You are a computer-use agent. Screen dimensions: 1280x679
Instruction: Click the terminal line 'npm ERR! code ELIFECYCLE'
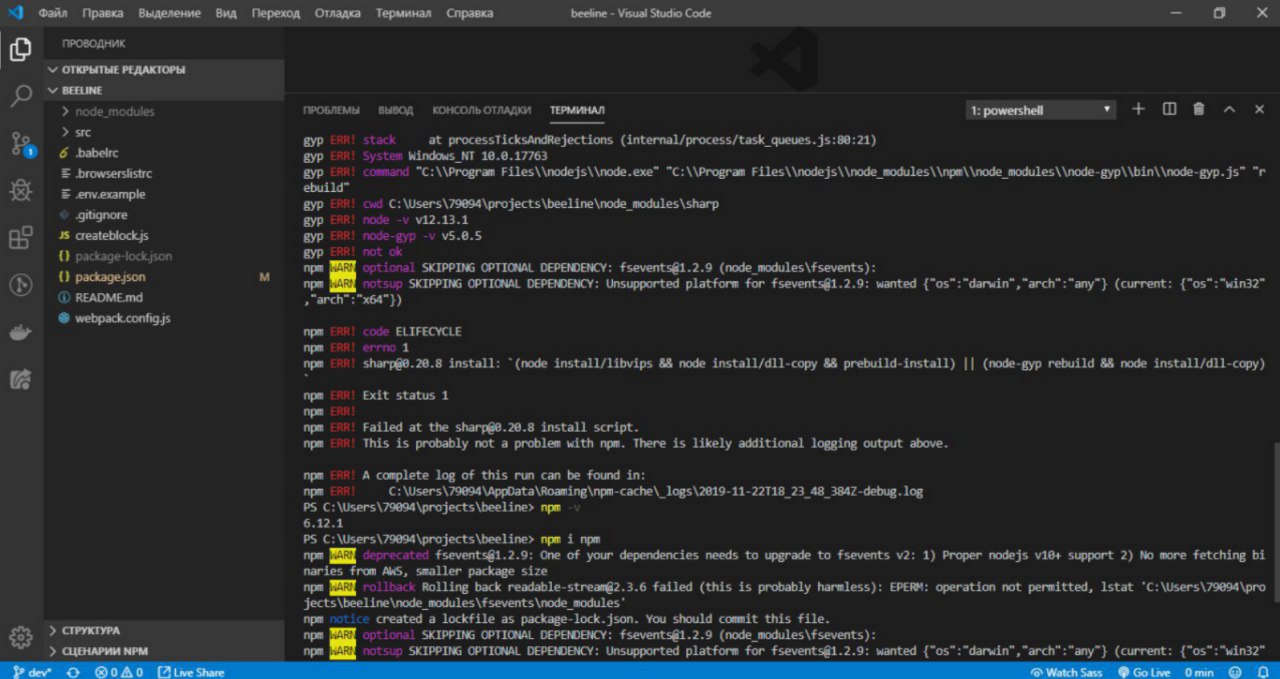click(x=382, y=331)
